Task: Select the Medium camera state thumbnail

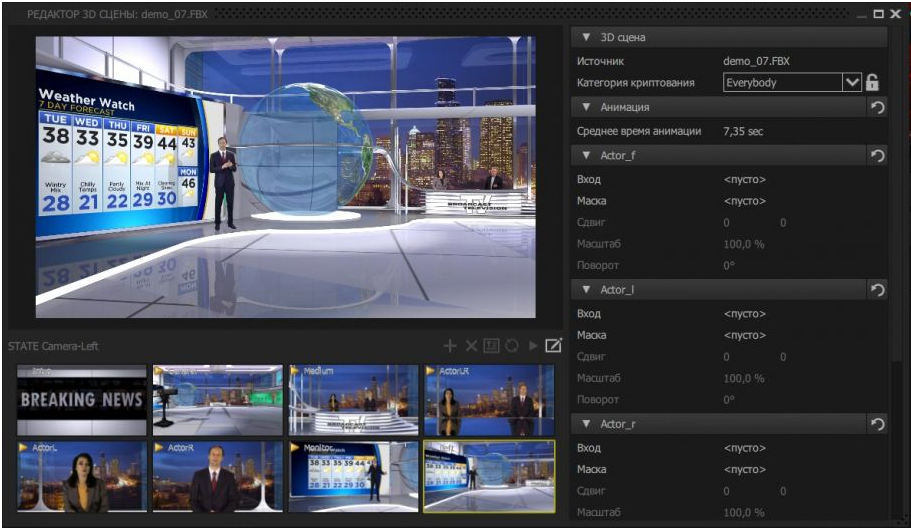Action: coord(353,399)
